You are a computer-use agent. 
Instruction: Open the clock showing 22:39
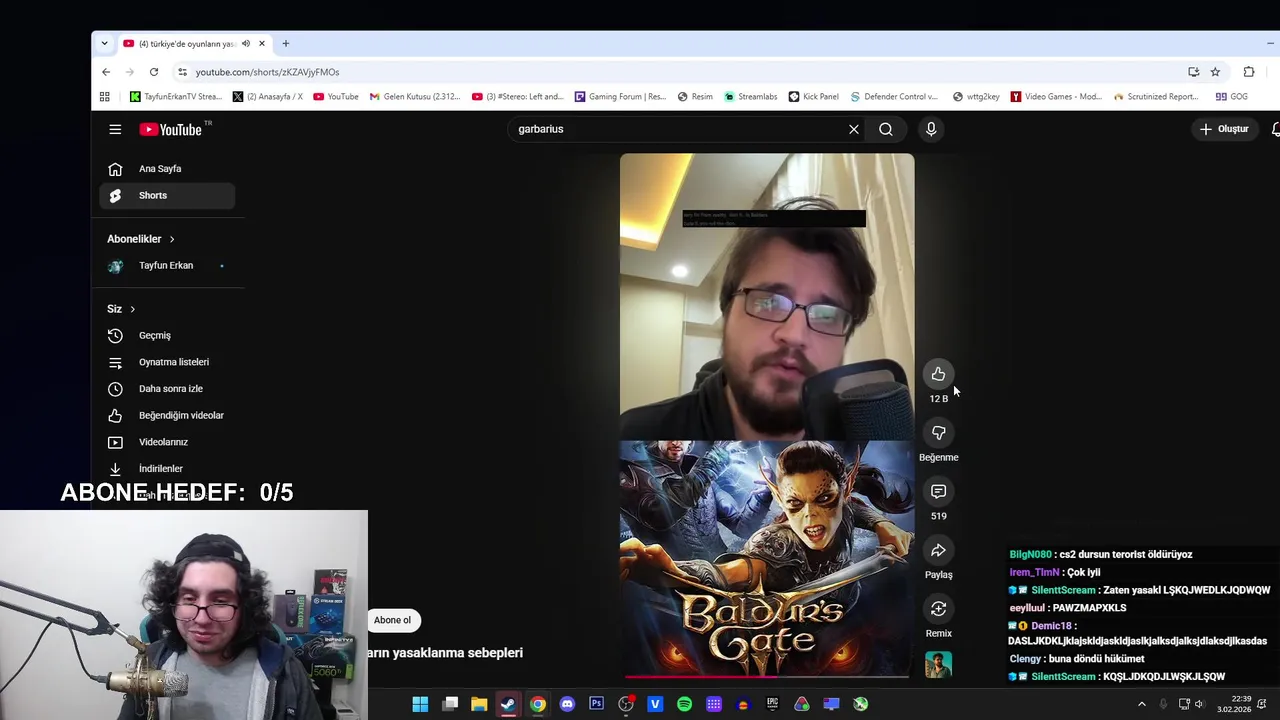pos(1234,704)
